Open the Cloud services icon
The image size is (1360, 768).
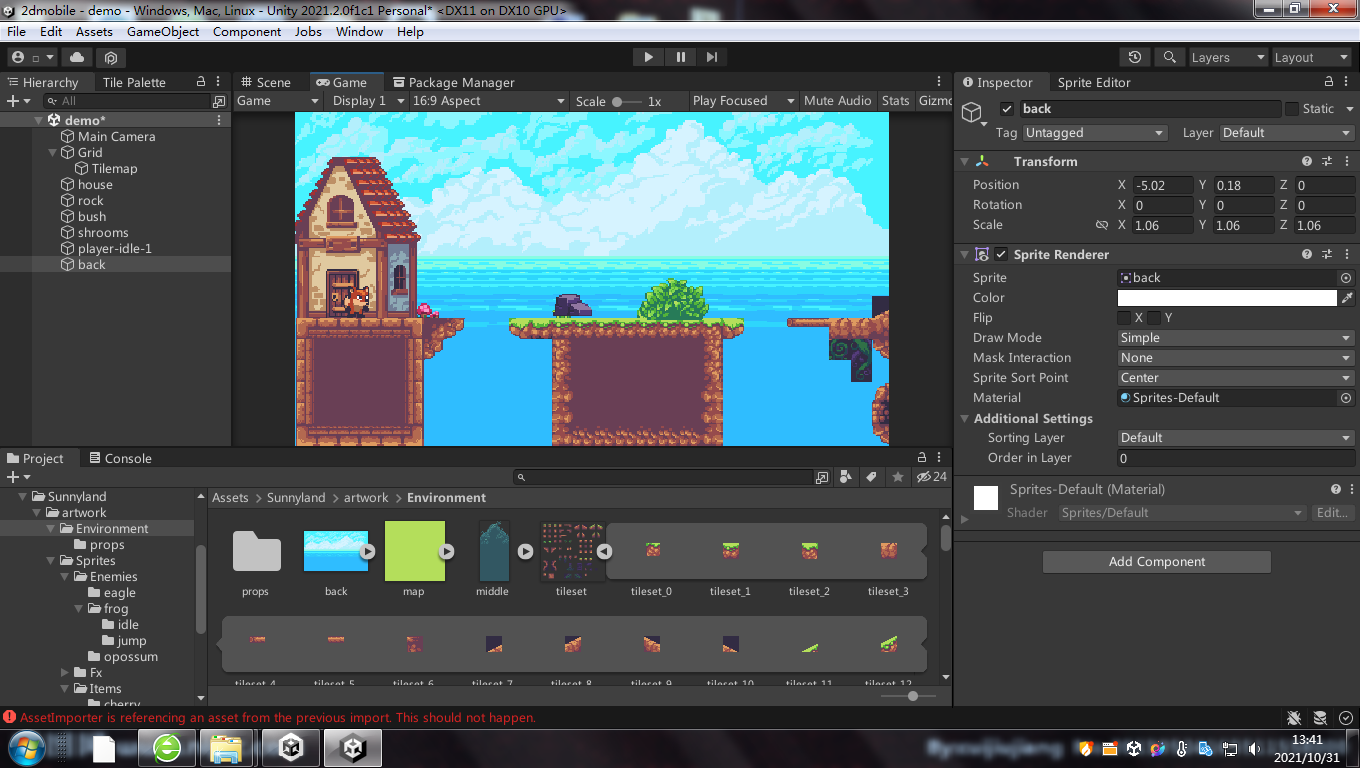click(77, 57)
